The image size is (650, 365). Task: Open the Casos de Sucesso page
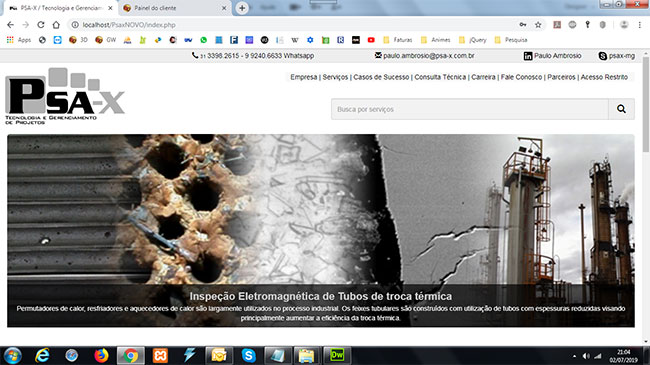pyautogui.click(x=381, y=77)
